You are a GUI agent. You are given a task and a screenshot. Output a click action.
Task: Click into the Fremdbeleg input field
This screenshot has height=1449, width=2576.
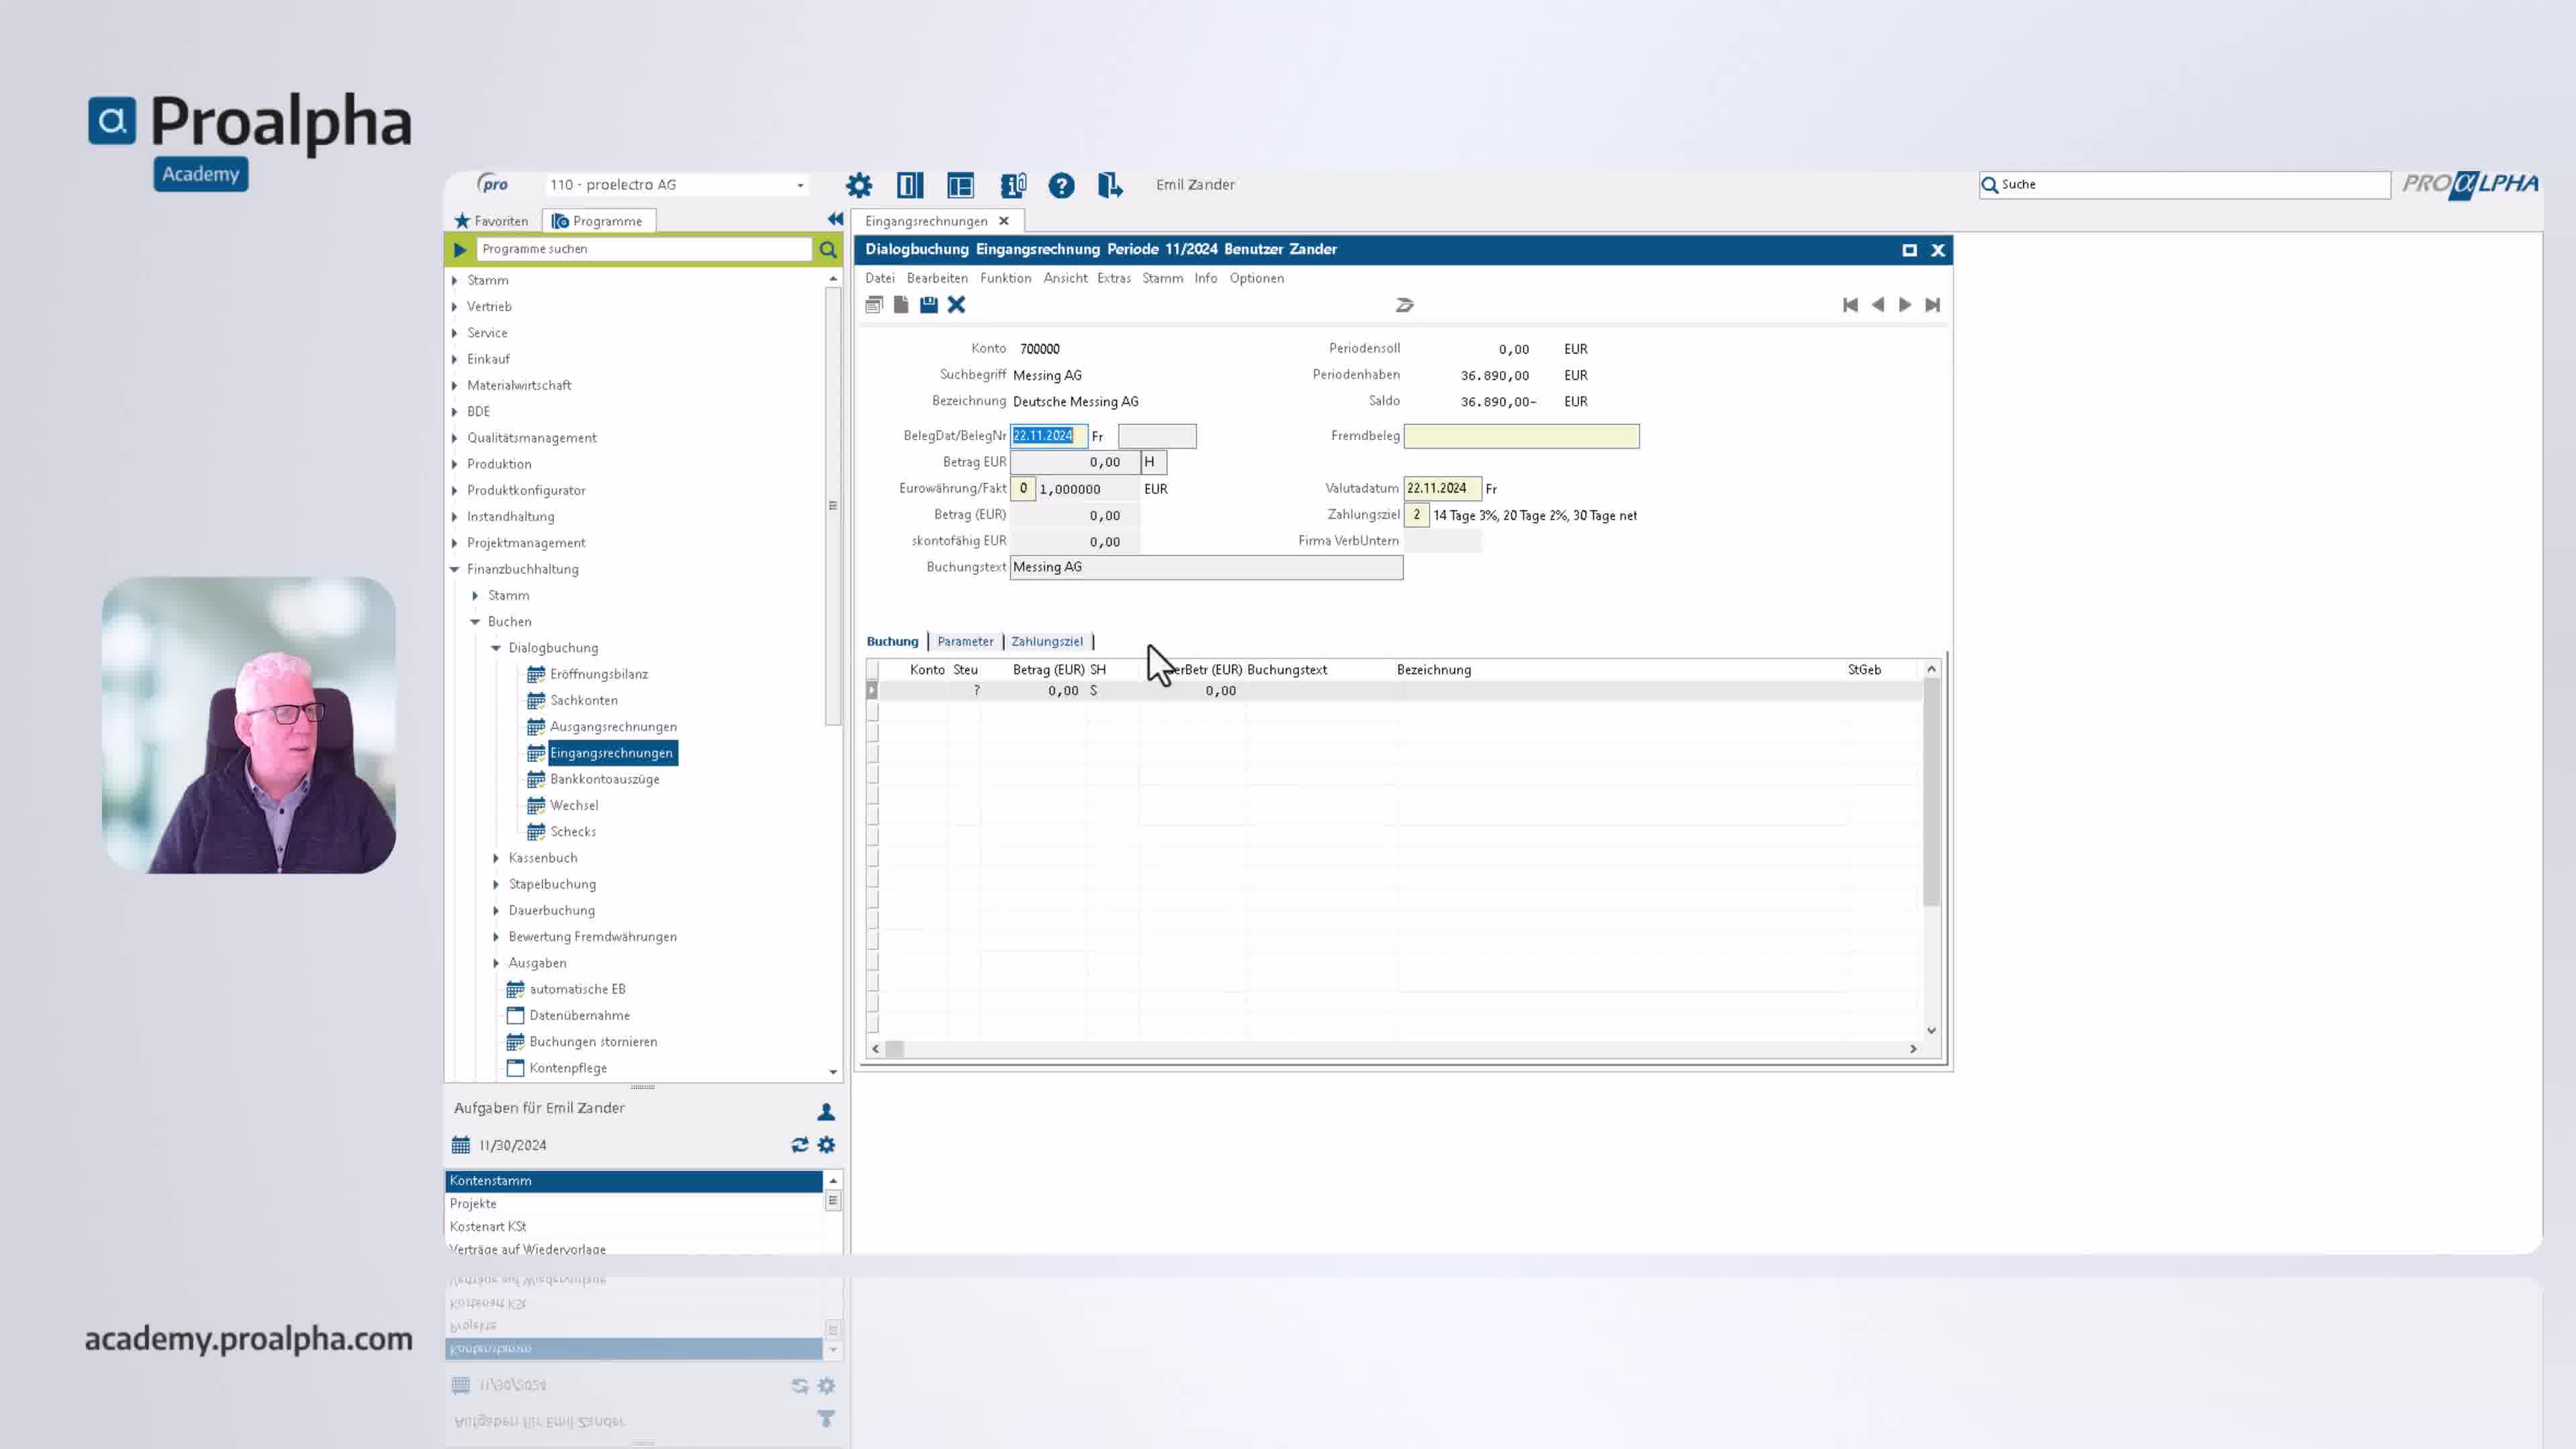[x=1521, y=436]
